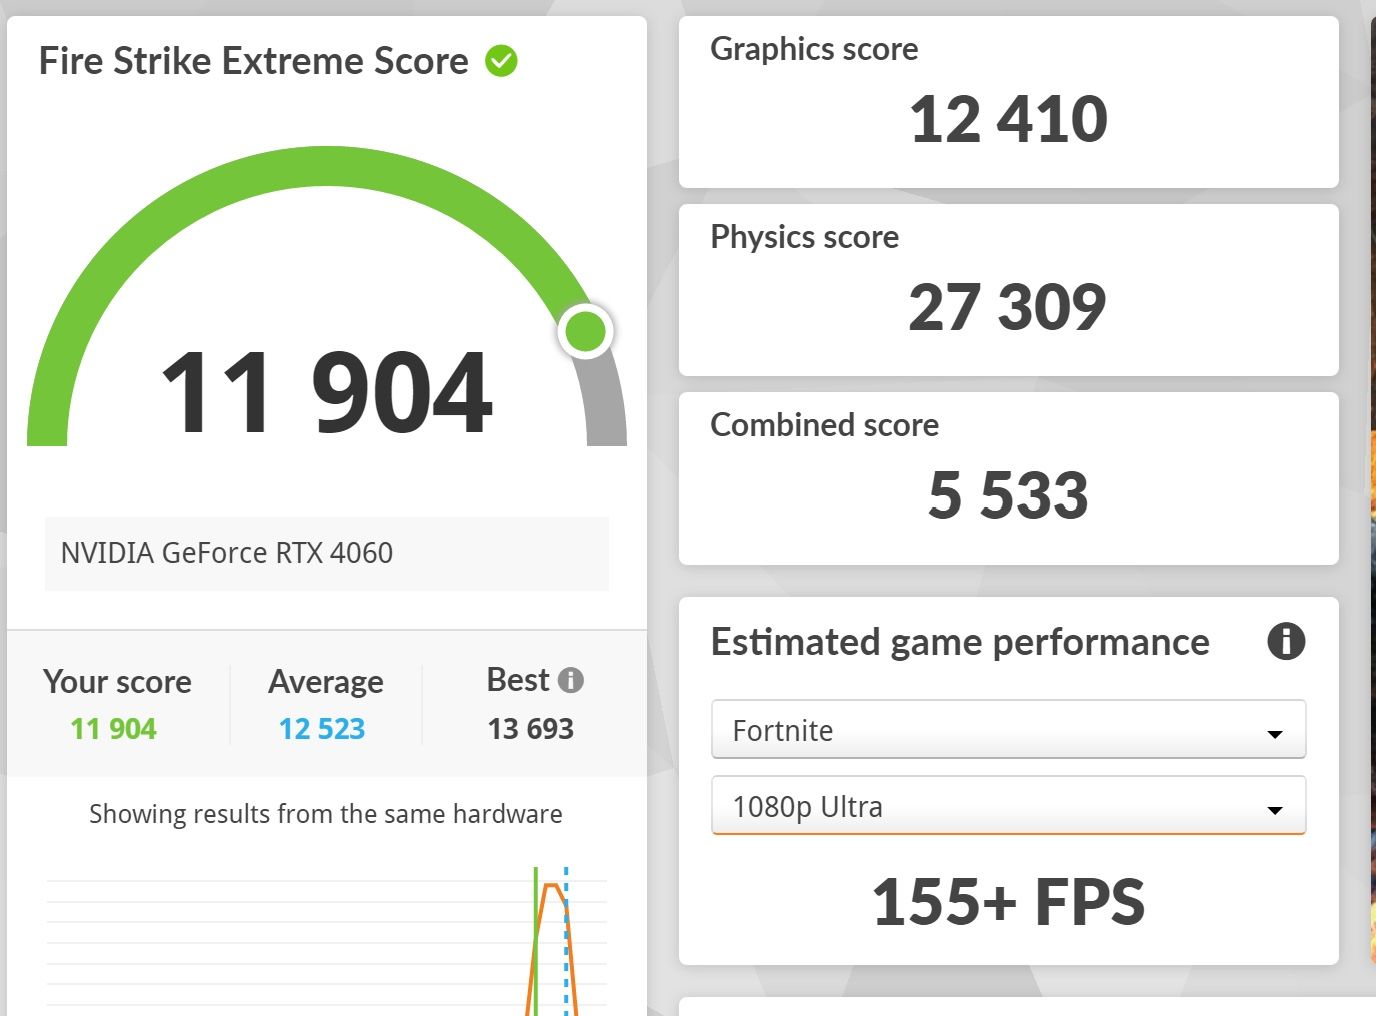Open the Estimated game performance info icon

[1286, 641]
